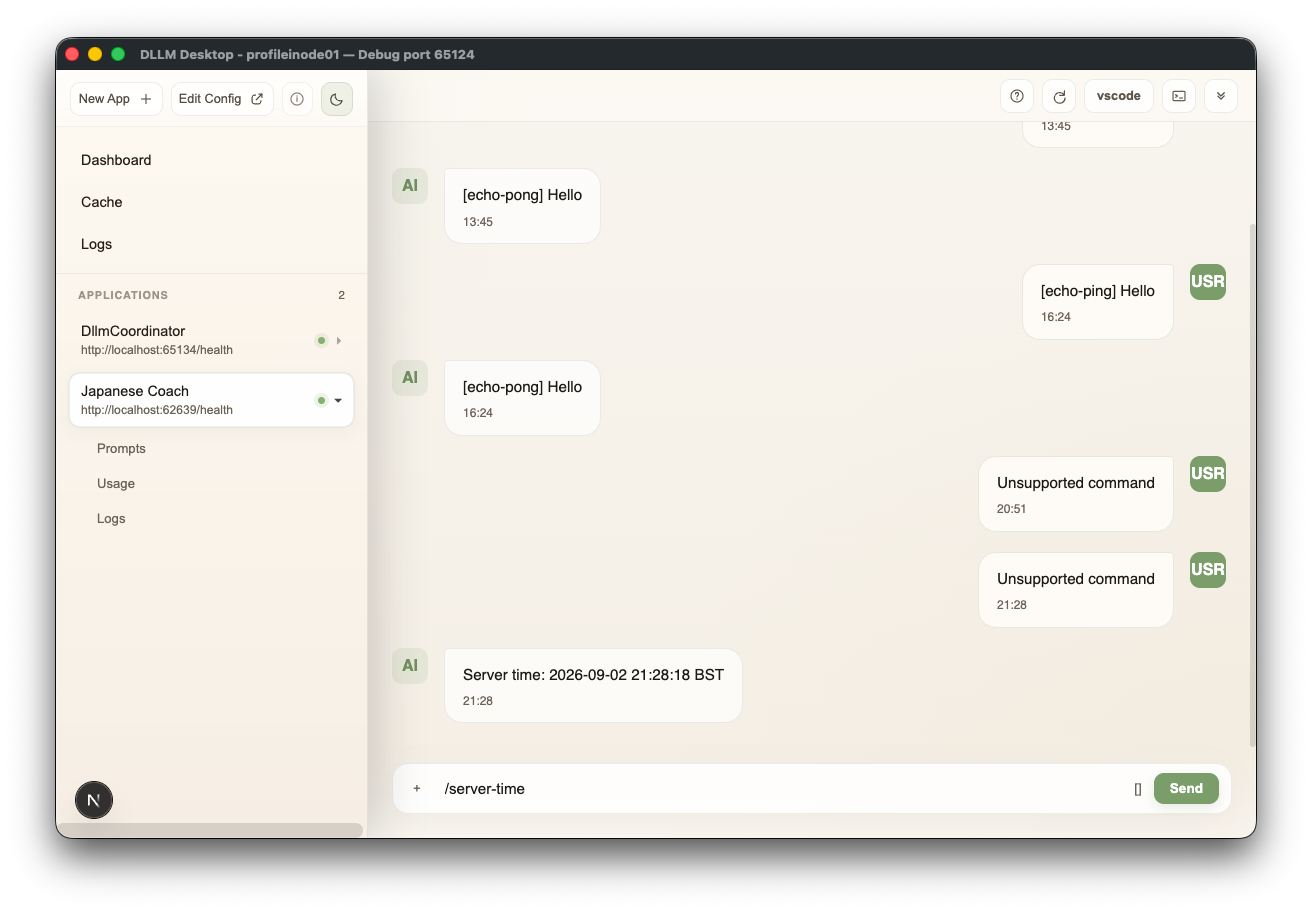Send the chat message
This screenshot has width=1312, height=912.
pos(1186,789)
